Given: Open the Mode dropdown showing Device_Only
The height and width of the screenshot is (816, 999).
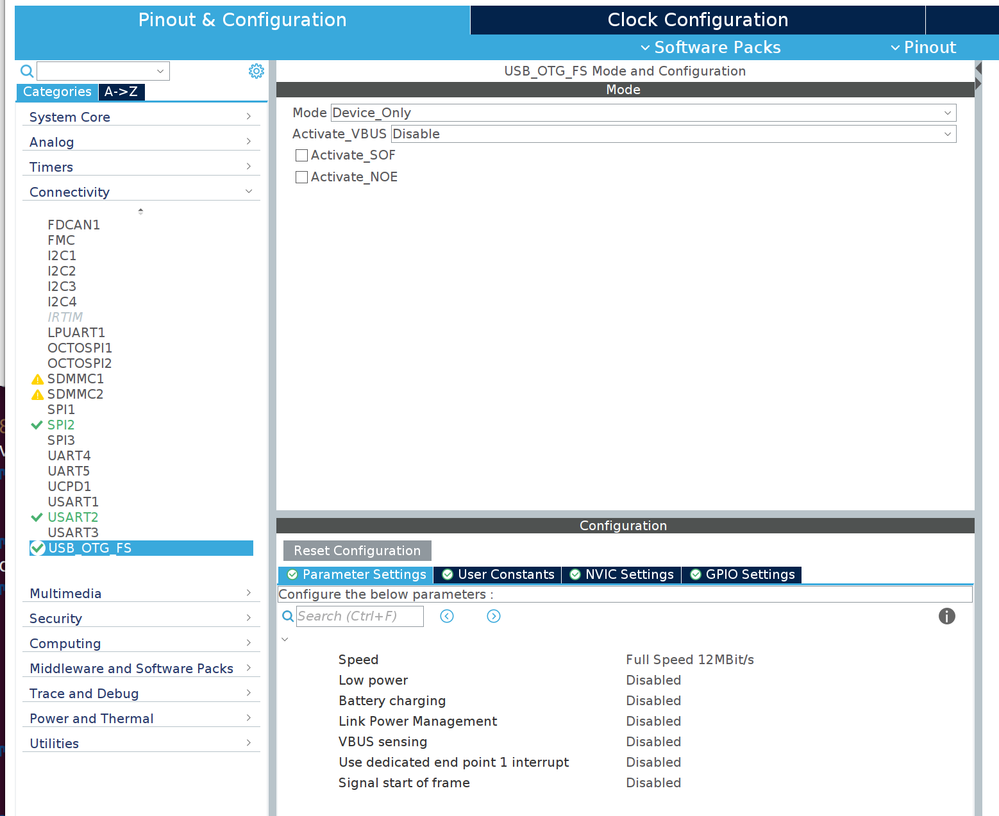Looking at the screenshot, I should [947, 112].
